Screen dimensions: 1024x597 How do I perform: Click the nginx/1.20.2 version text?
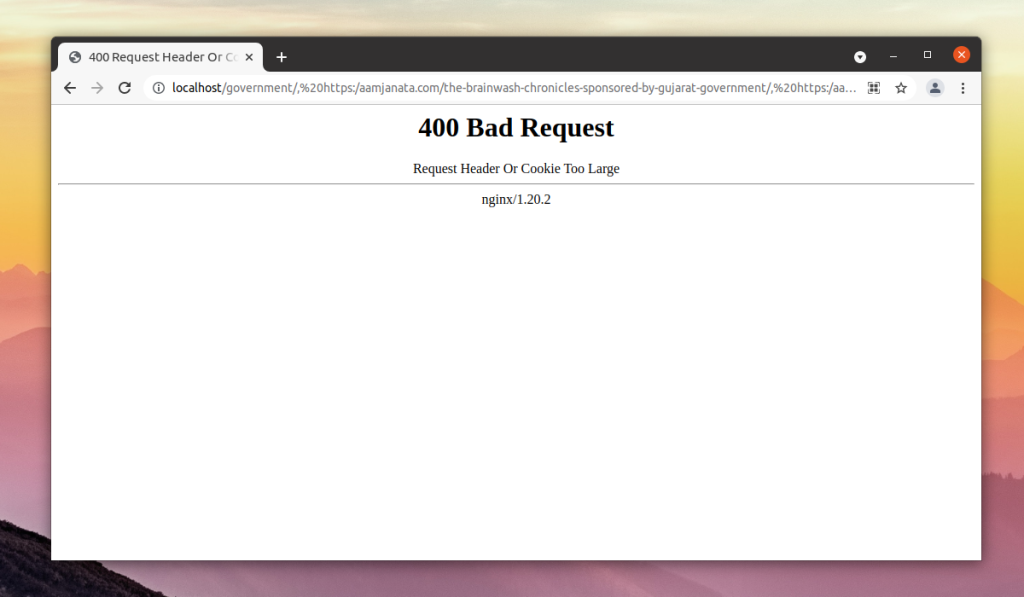pyautogui.click(x=516, y=199)
